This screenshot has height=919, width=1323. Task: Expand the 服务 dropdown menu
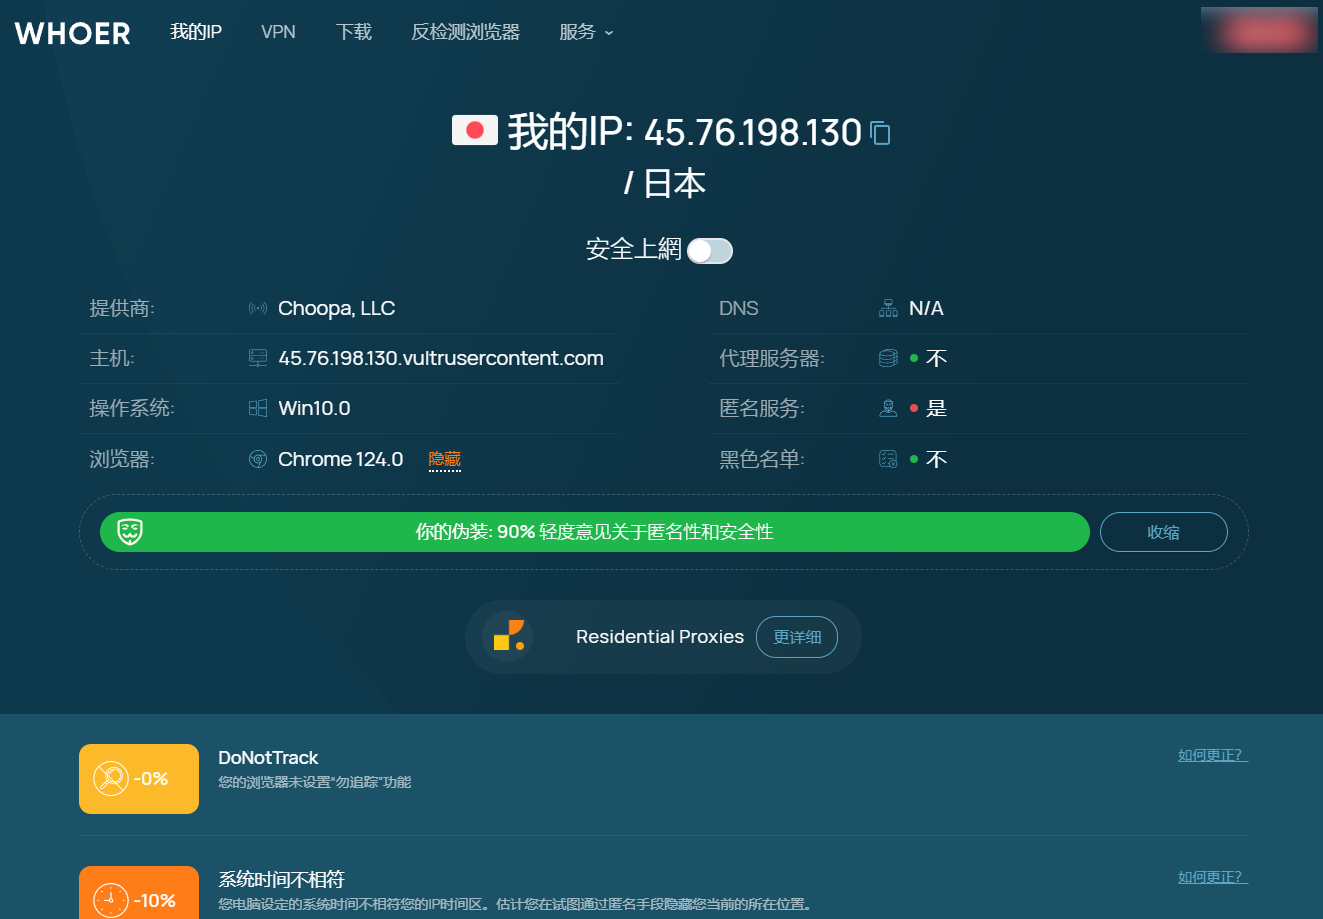pos(586,32)
